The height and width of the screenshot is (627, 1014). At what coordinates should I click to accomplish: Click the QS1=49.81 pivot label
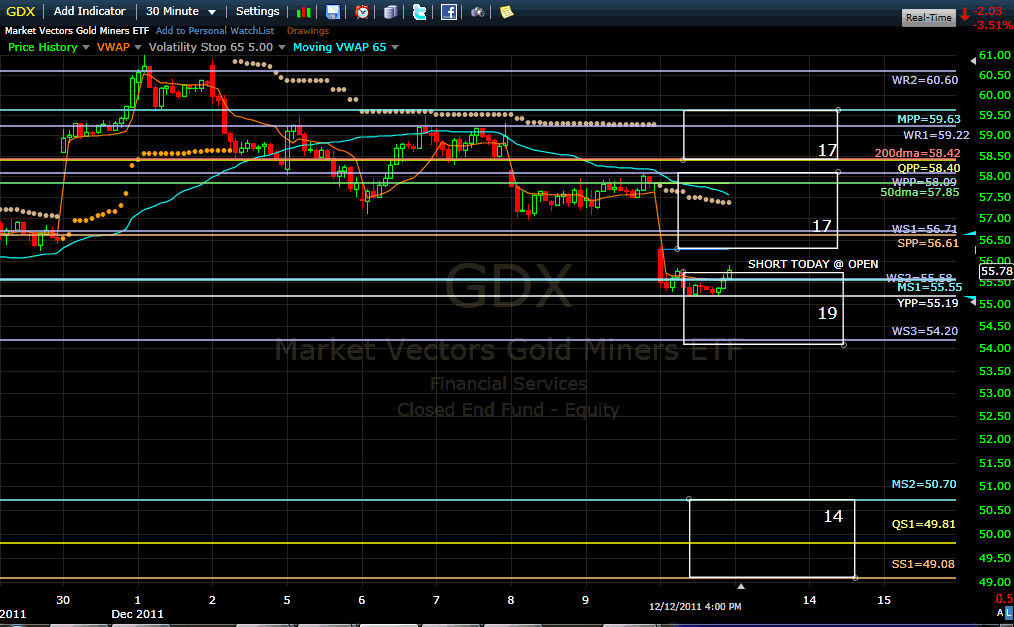click(923, 524)
